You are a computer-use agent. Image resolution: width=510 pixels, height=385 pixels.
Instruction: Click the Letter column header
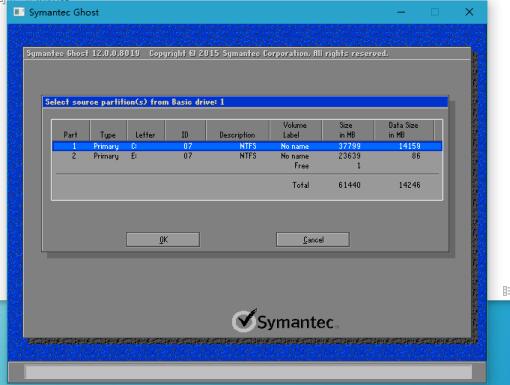(x=145, y=135)
